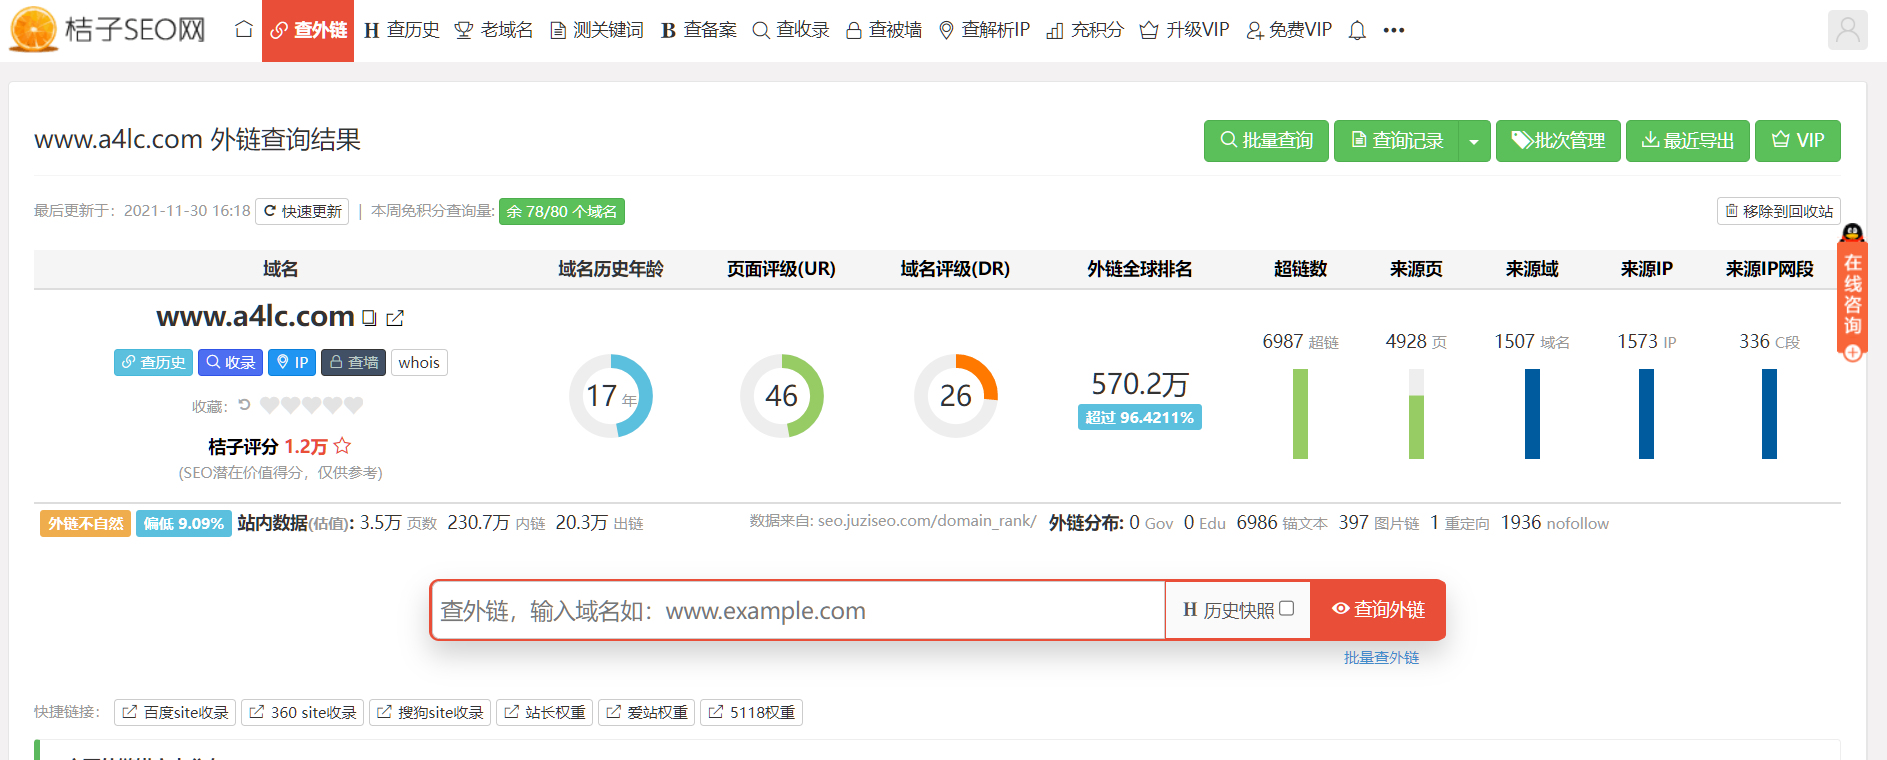Click the 快速更新 refresh button

click(302, 211)
